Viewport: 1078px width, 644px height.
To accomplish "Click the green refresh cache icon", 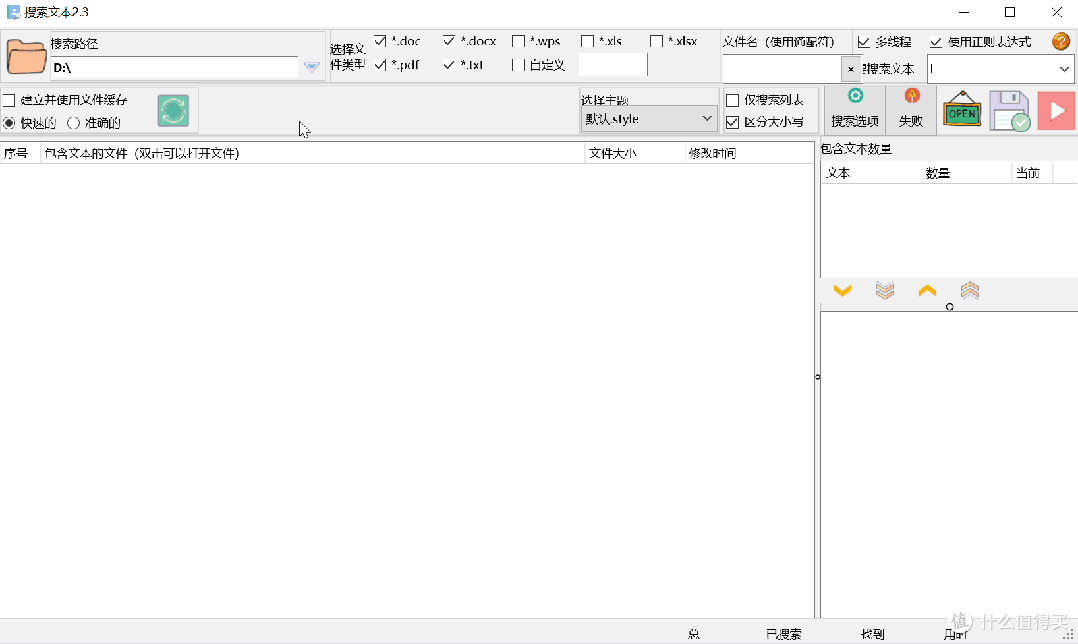I will (x=173, y=111).
